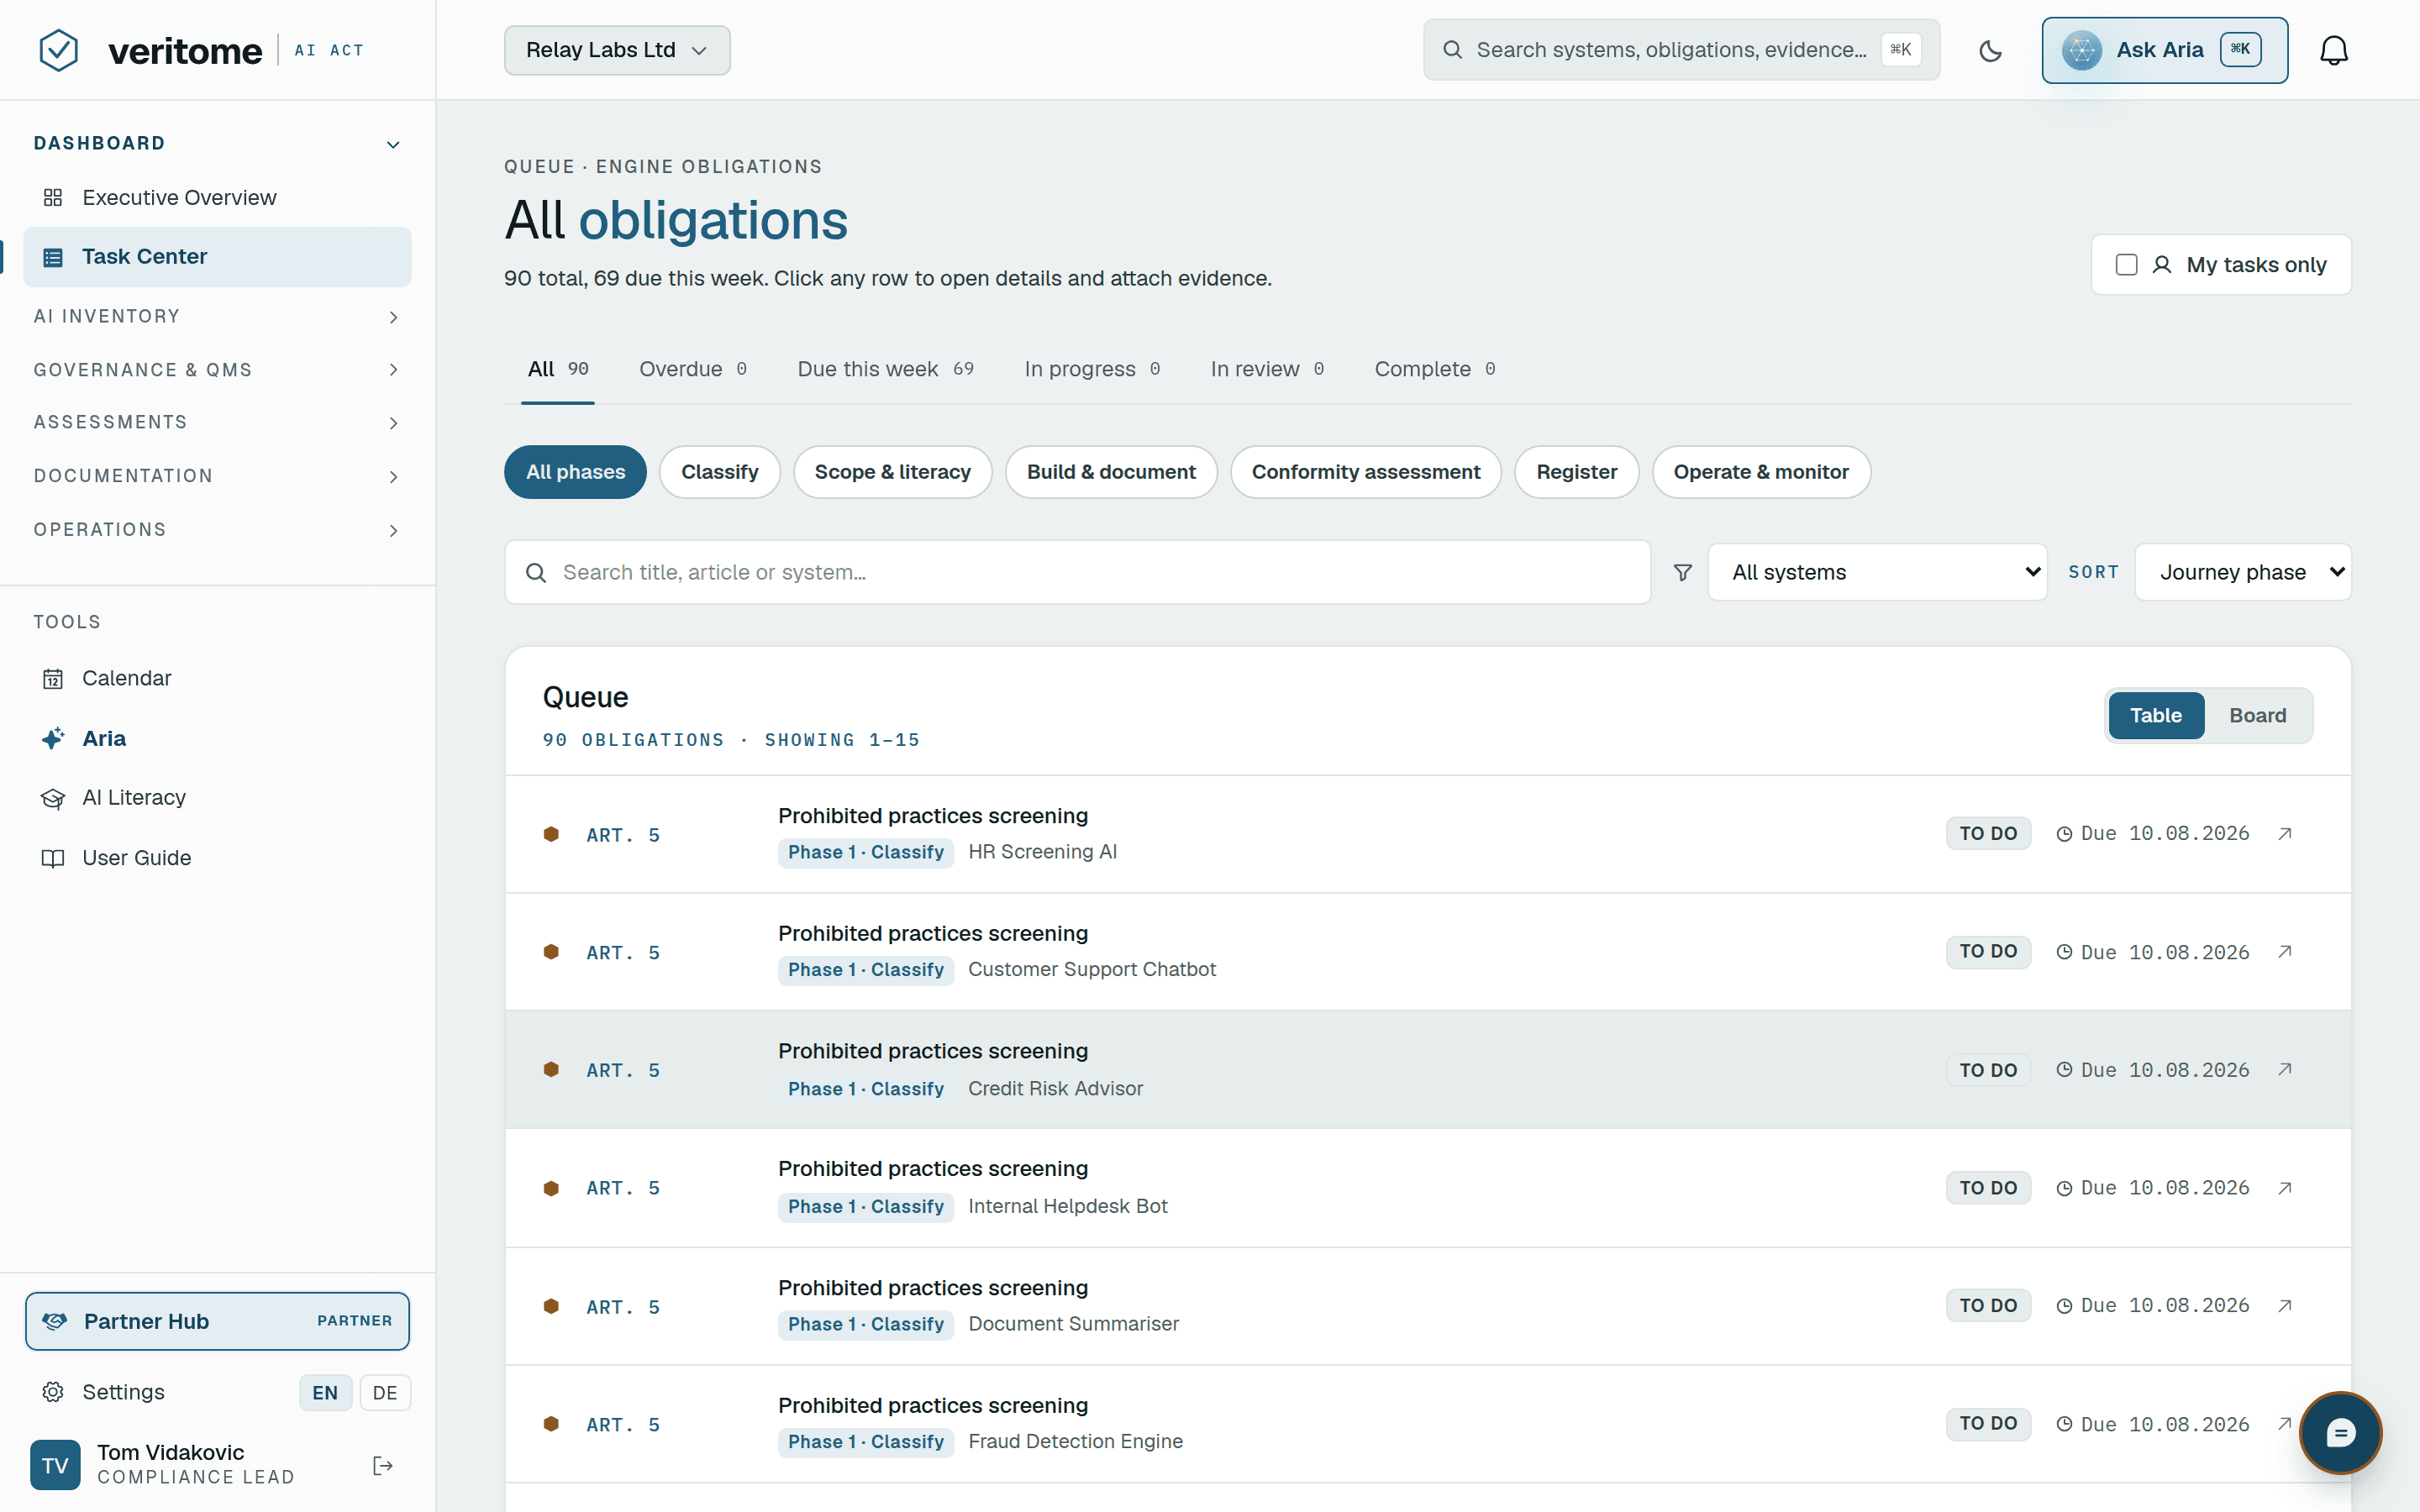
Task: Toggle dark mode moon icon
Action: point(1990,50)
